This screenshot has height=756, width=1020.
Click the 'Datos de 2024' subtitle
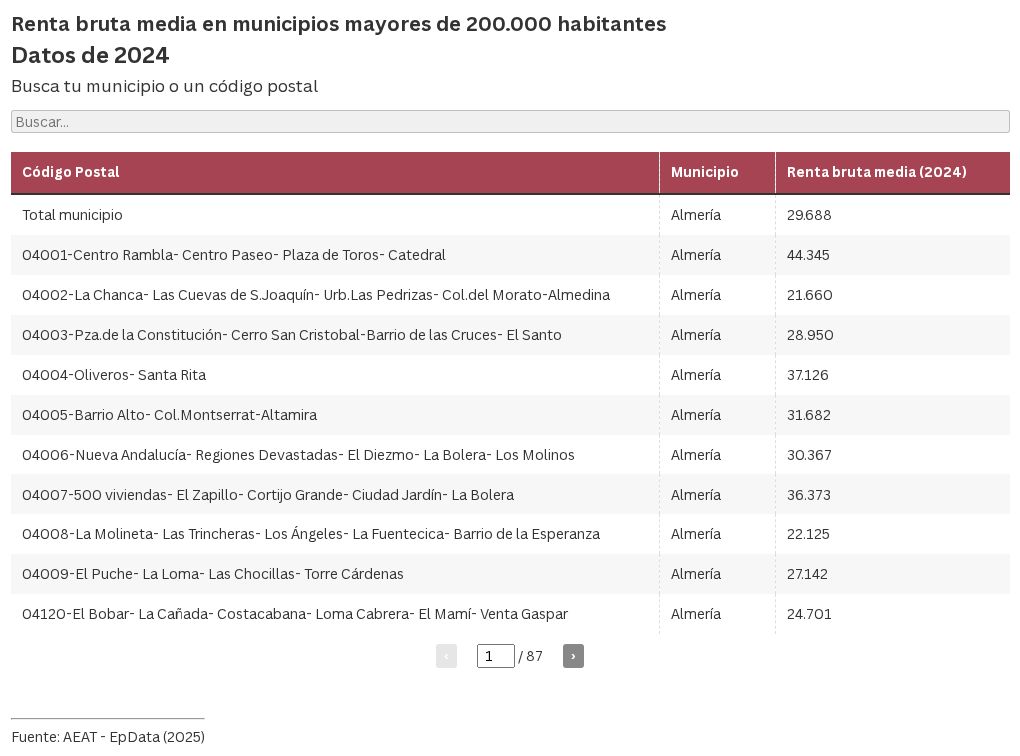pyautogui.click(x=90, y=55)
